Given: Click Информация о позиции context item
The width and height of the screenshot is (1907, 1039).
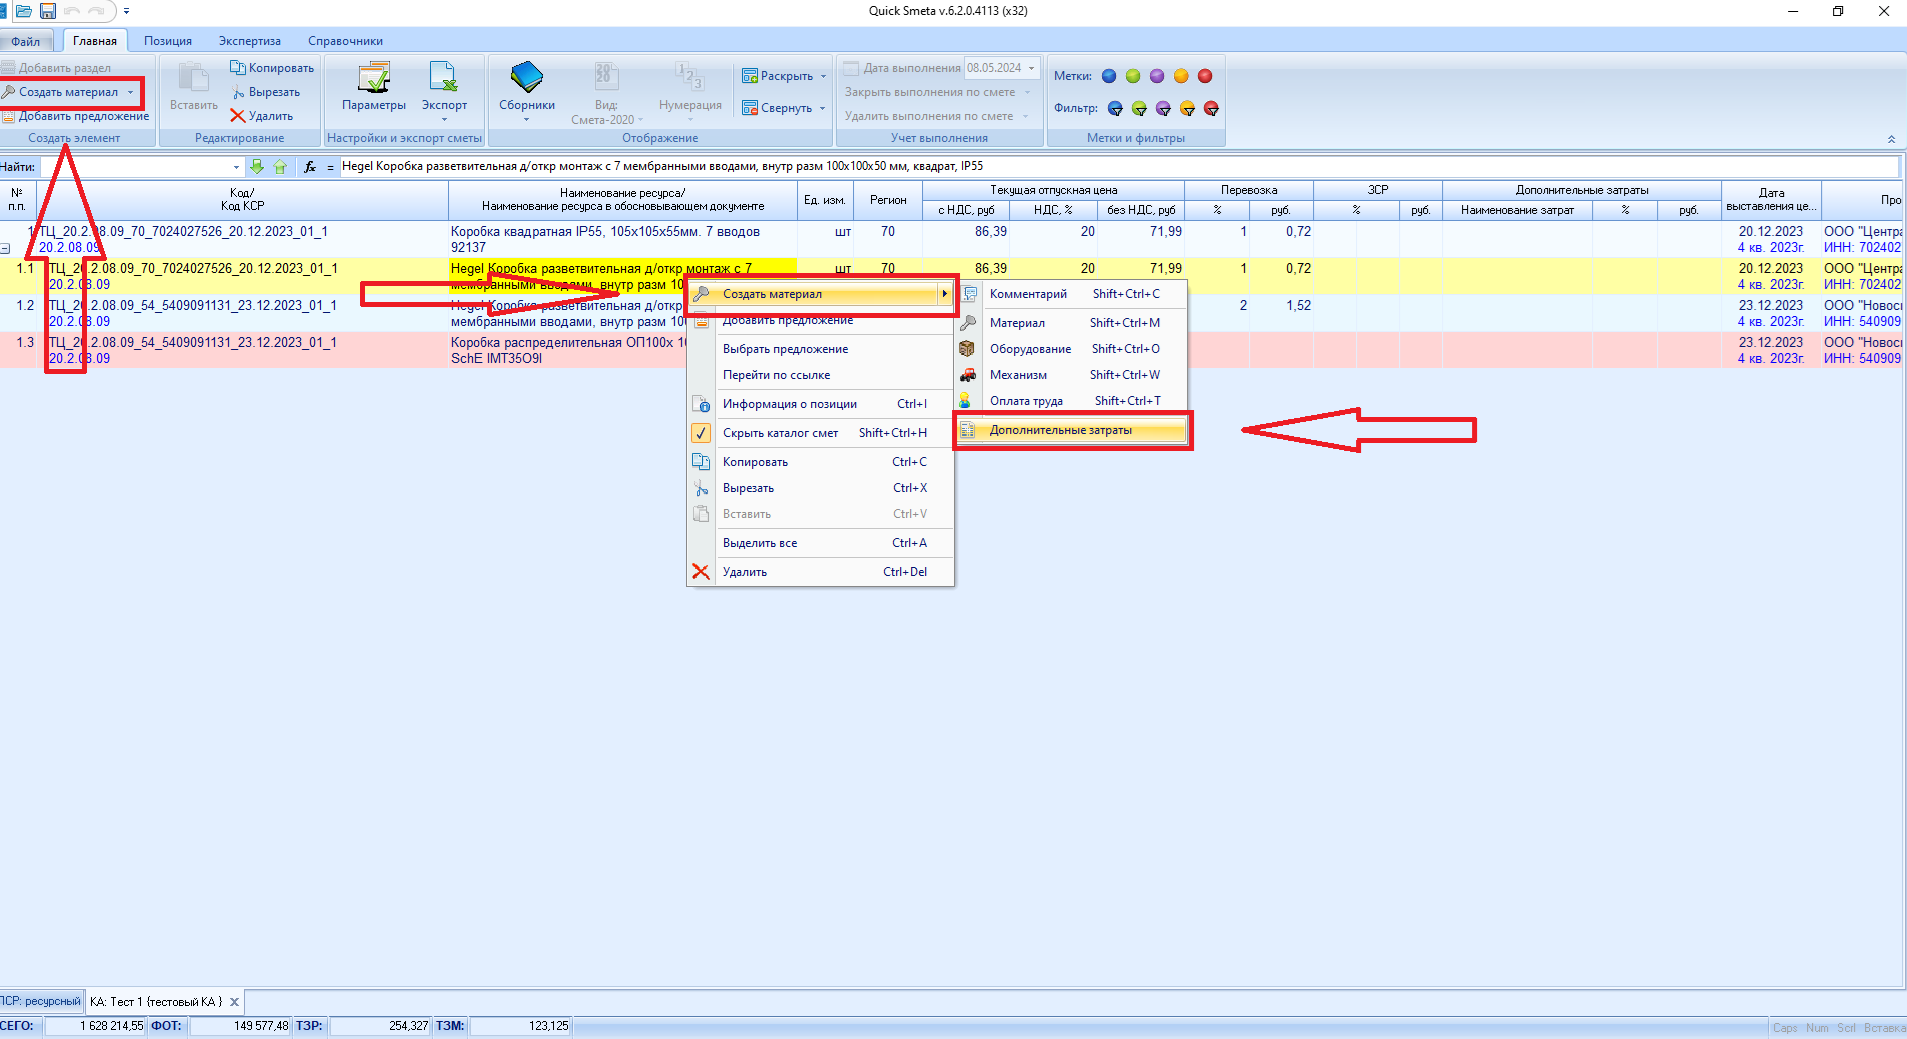Looking at the screenshot, I should pyautogui.click(x=820, y=404).
